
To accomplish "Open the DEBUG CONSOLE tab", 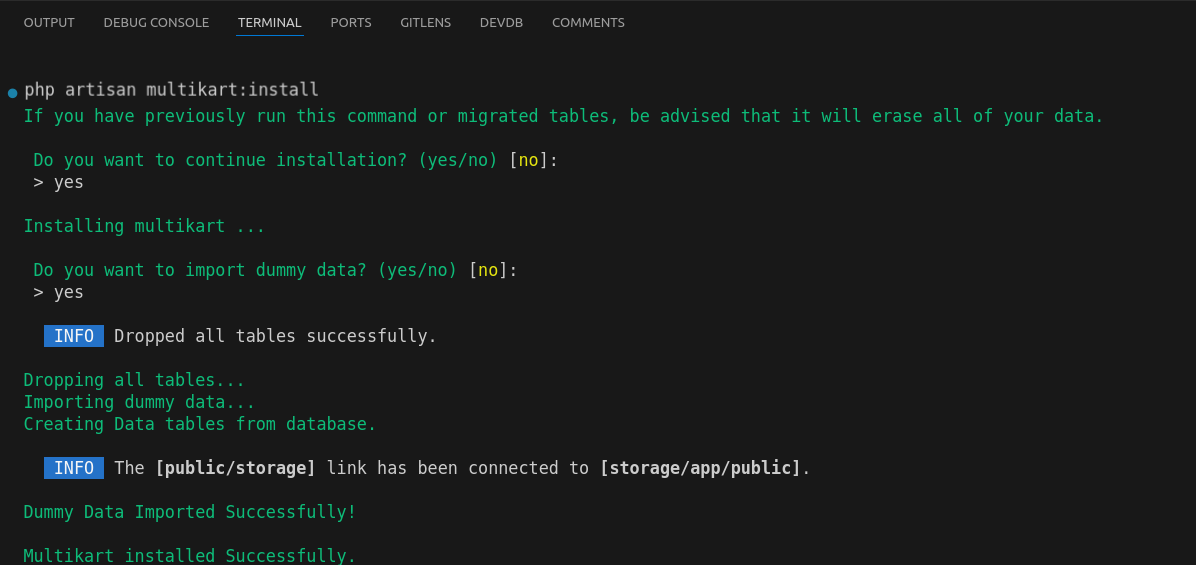I will tap(156, 22).
